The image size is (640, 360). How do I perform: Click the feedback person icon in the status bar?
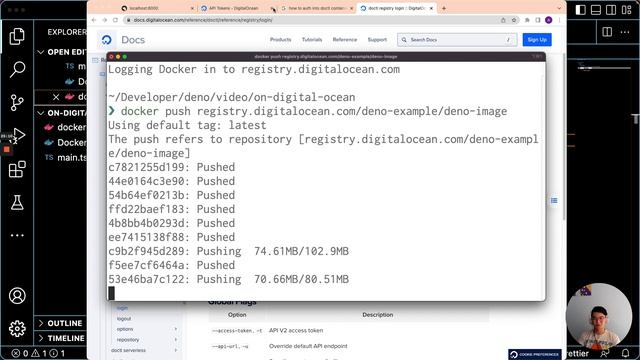[x=604, y=353]
